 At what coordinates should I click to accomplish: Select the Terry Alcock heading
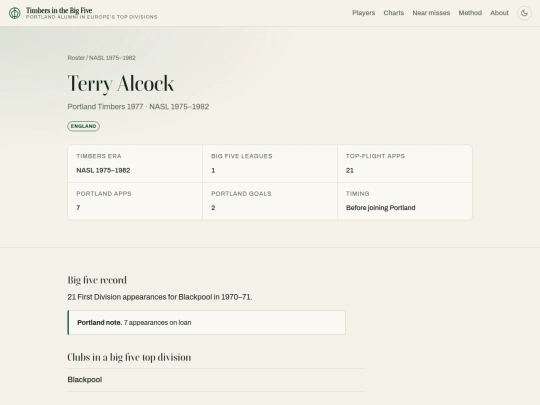click(121, 83)
